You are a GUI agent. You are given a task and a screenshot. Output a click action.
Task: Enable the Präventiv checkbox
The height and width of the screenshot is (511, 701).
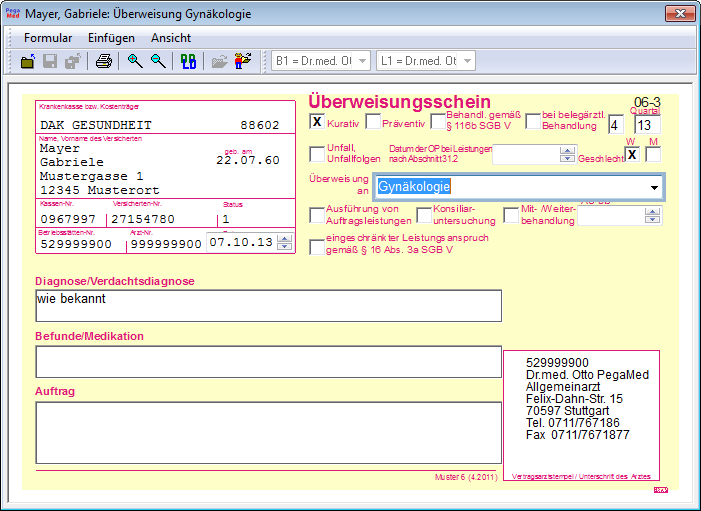(x=373, y=122)
